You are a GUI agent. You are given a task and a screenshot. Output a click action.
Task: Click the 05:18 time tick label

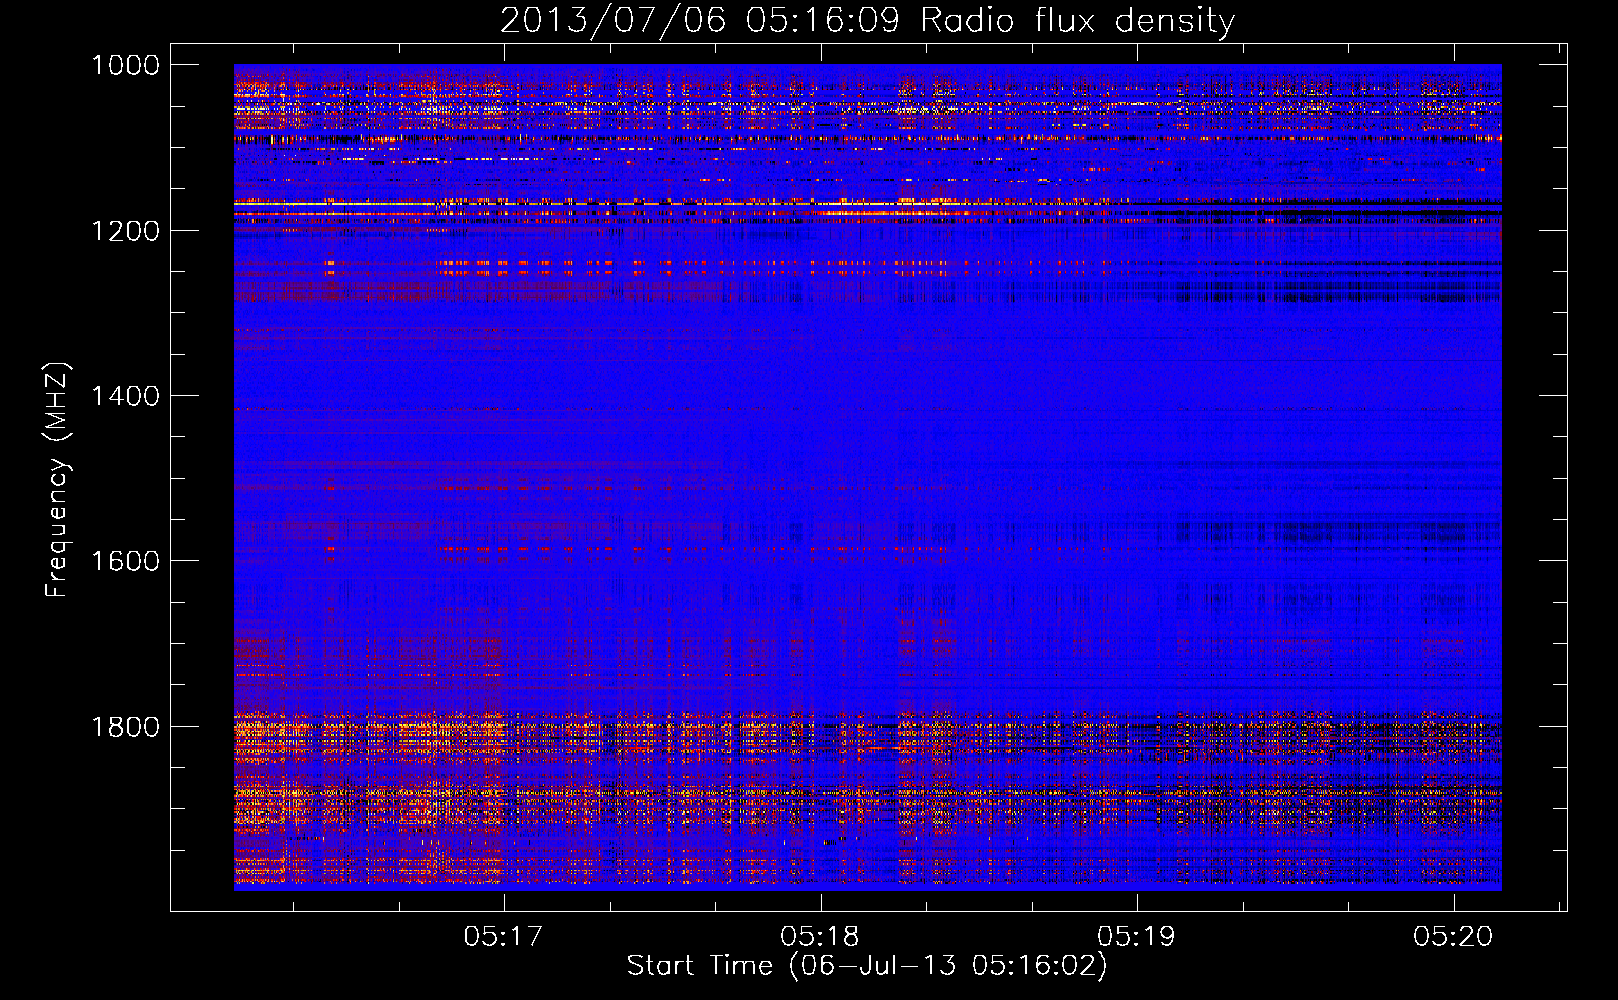[x=820, y=936]
